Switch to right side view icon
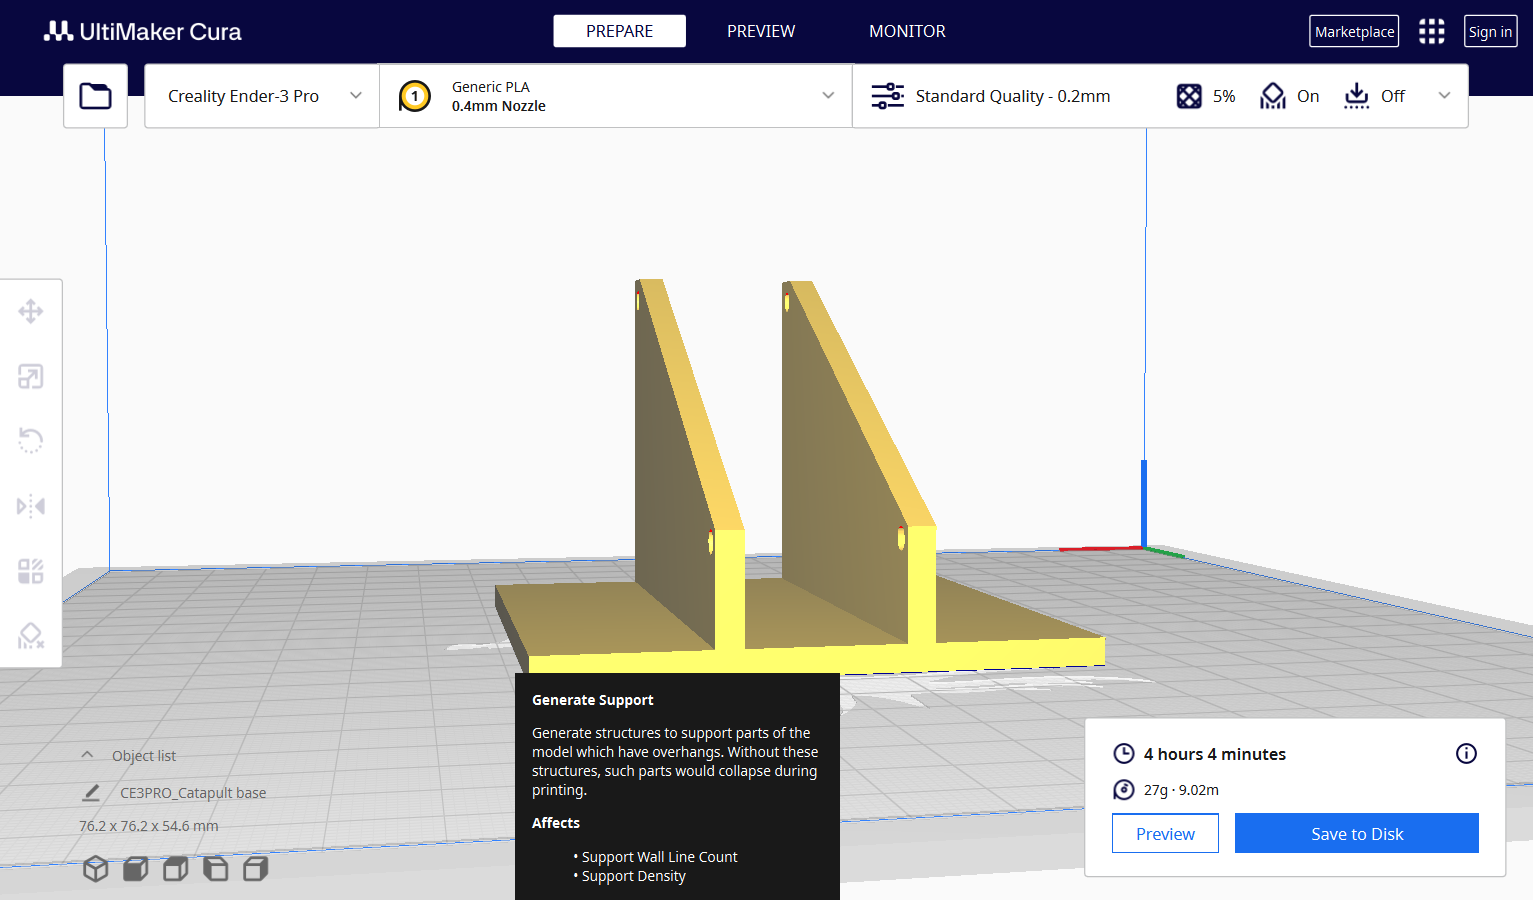Screen dimensions: 1533x900 click(x=255, y=869)
